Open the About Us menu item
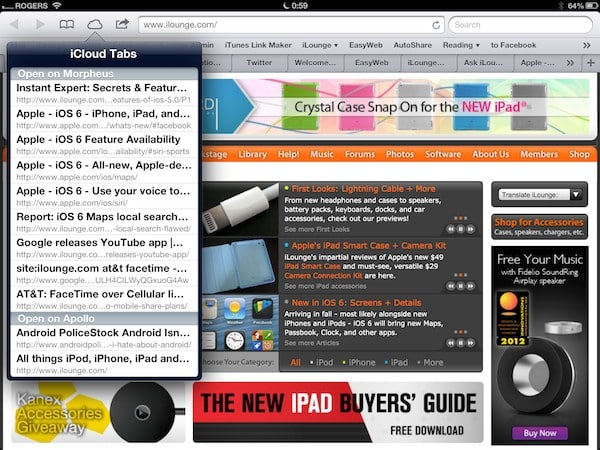This screenshot has height=450, width=600. 491,154
